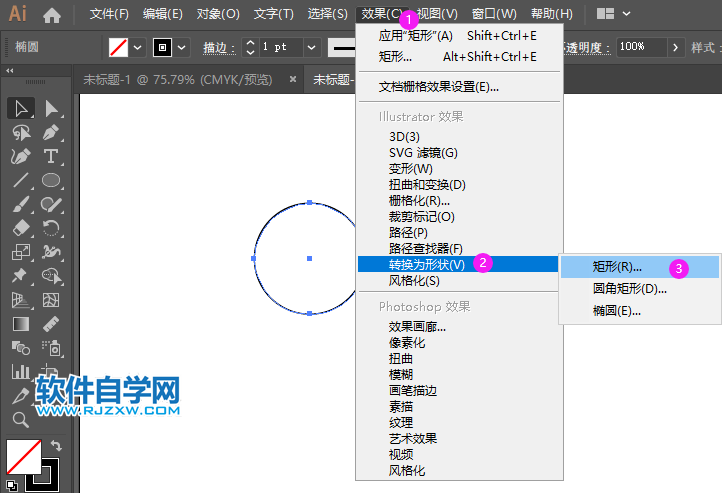Image resolution: width=722 pixels, height=493 pixels.
Task: Open the 窗口(W) menu
Action: click(494, 14)
